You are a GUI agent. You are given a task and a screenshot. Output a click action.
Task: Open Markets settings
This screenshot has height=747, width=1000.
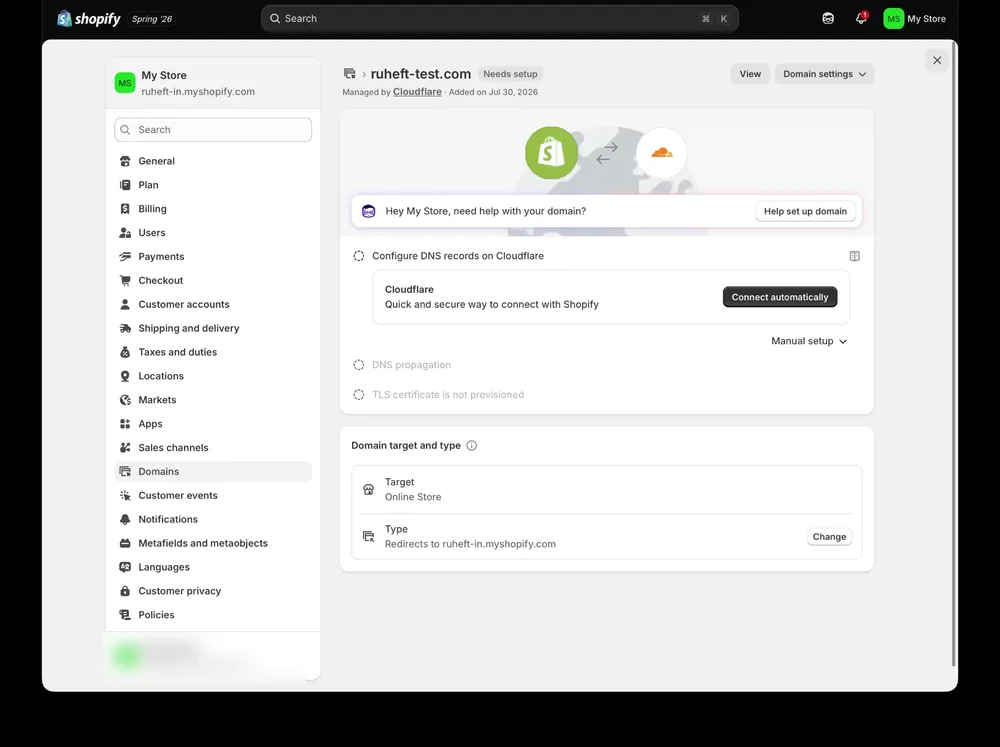click(213, 400)
